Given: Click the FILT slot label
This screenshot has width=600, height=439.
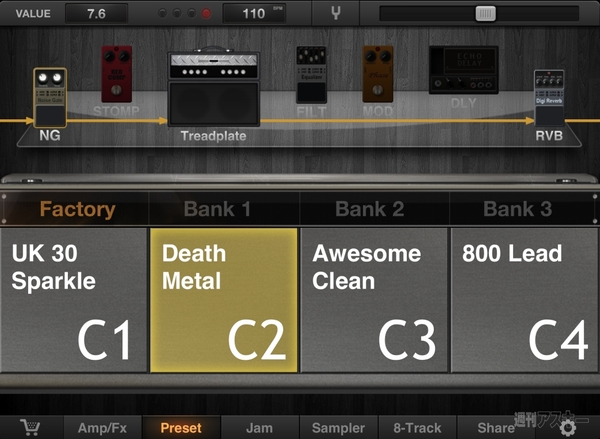Looking at the screenshot, I should pos(311,112).
